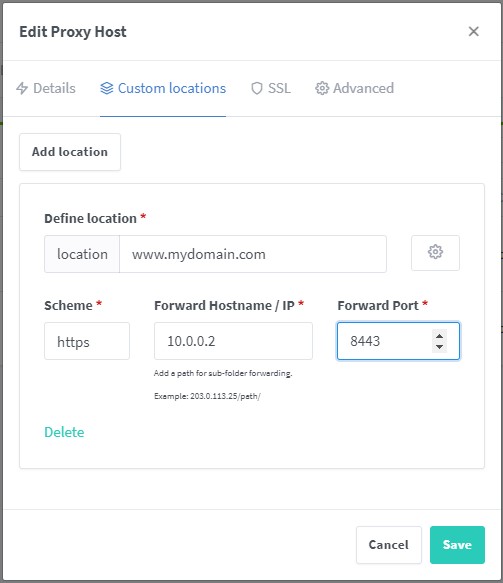Cancel editing the proxy host
This screenshot has height=583, width=503.
coord(388,545)
